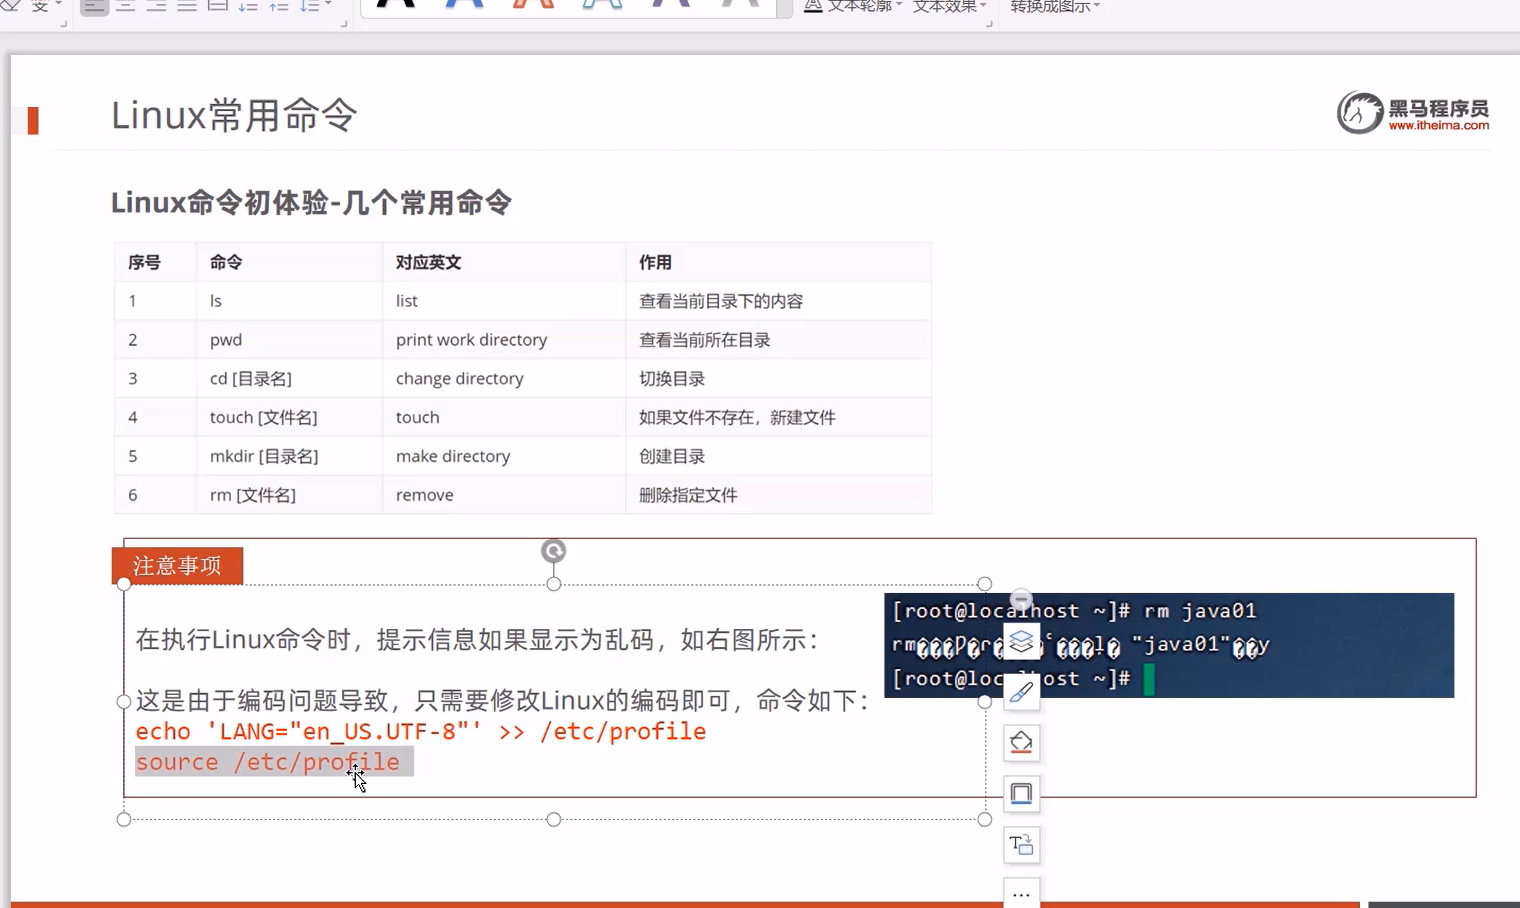This screenshot has width=1520, height=908.
Task: Click the list English name cell
Action: [x=504, y=301]
